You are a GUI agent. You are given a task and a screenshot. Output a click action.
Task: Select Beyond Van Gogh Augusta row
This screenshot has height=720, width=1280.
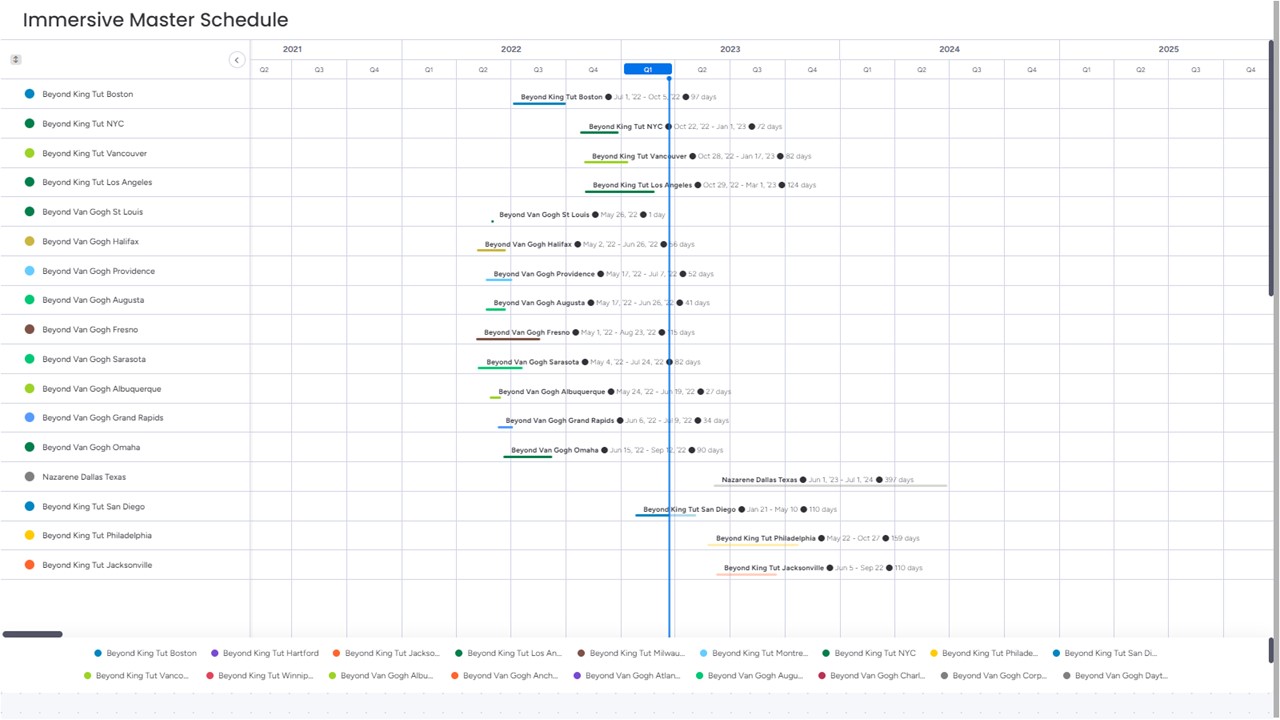point(125,300)
